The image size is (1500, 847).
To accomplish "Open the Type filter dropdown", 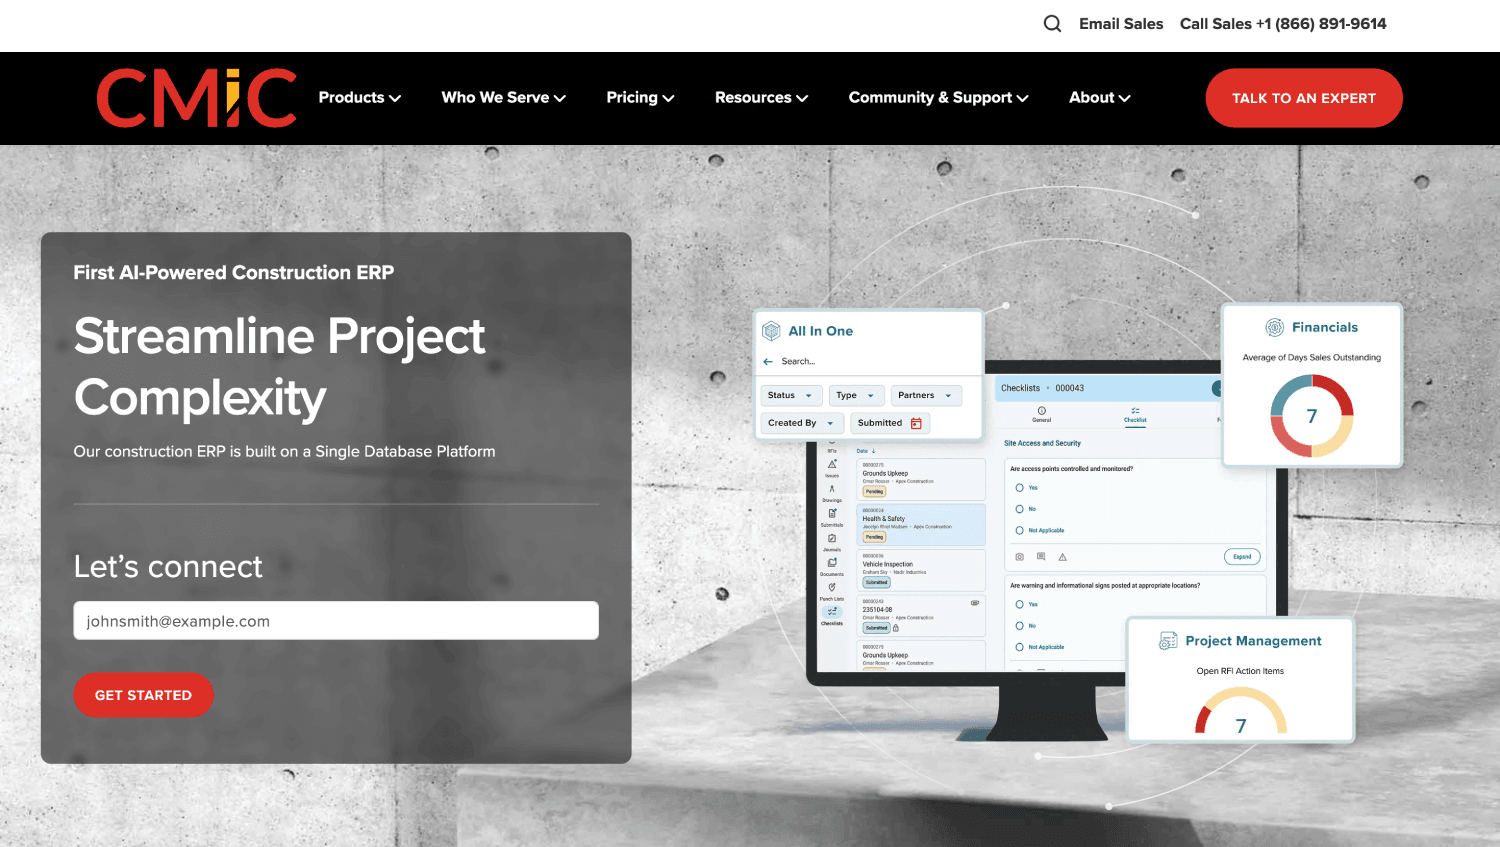I will tap(856, 396).
